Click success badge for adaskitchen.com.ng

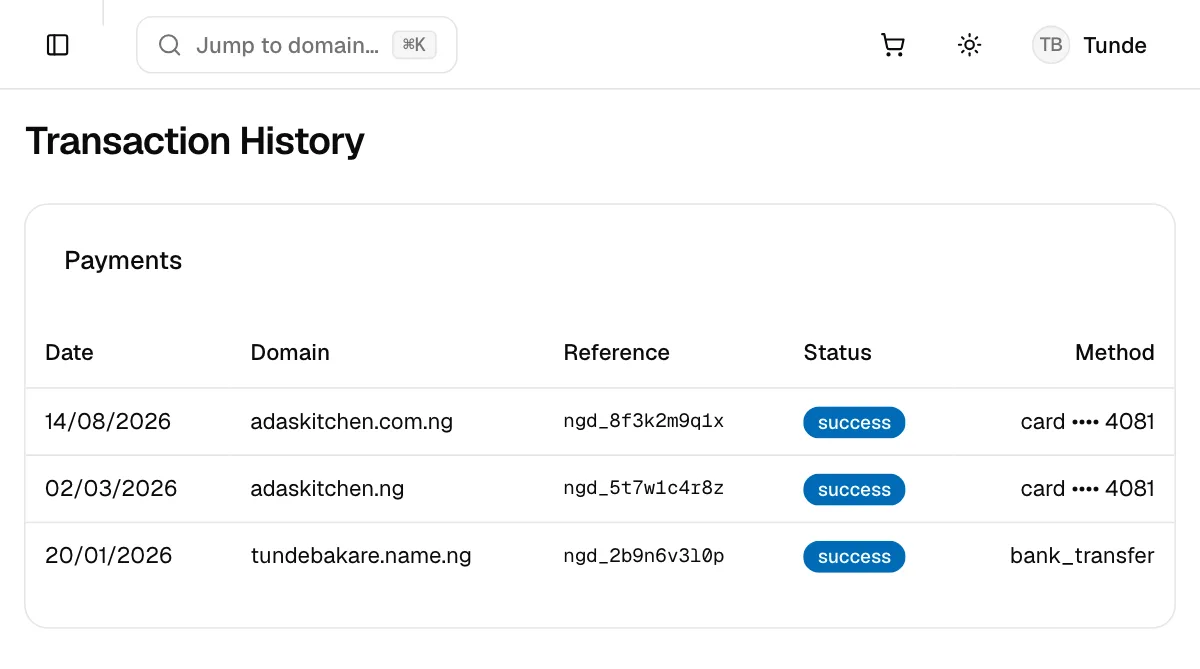(x=854, y=423)
